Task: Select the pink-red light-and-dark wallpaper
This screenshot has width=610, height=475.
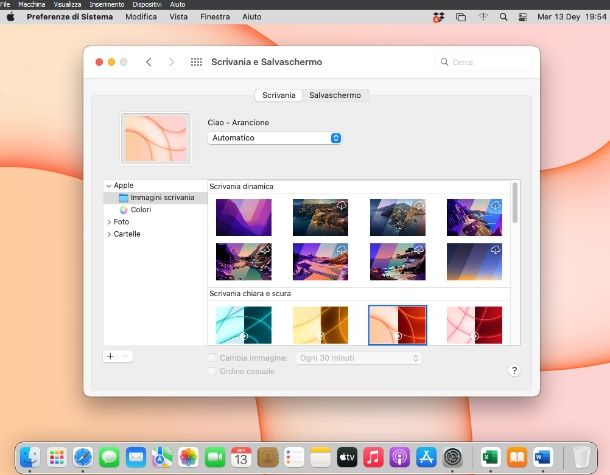Action: coord(474,325)
